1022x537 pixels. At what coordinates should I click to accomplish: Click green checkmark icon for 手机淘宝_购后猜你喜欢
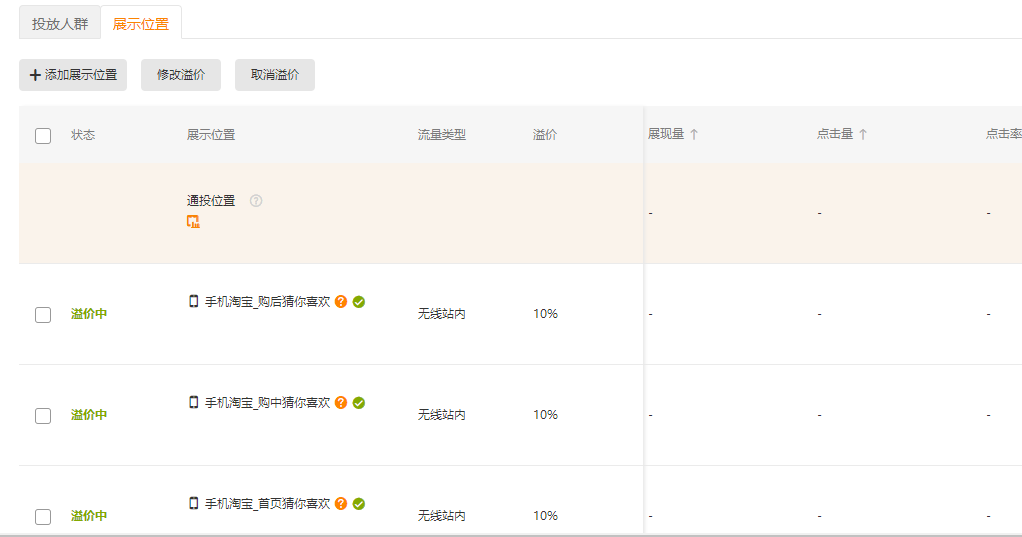pyautogui.click(x=359, y=302)
